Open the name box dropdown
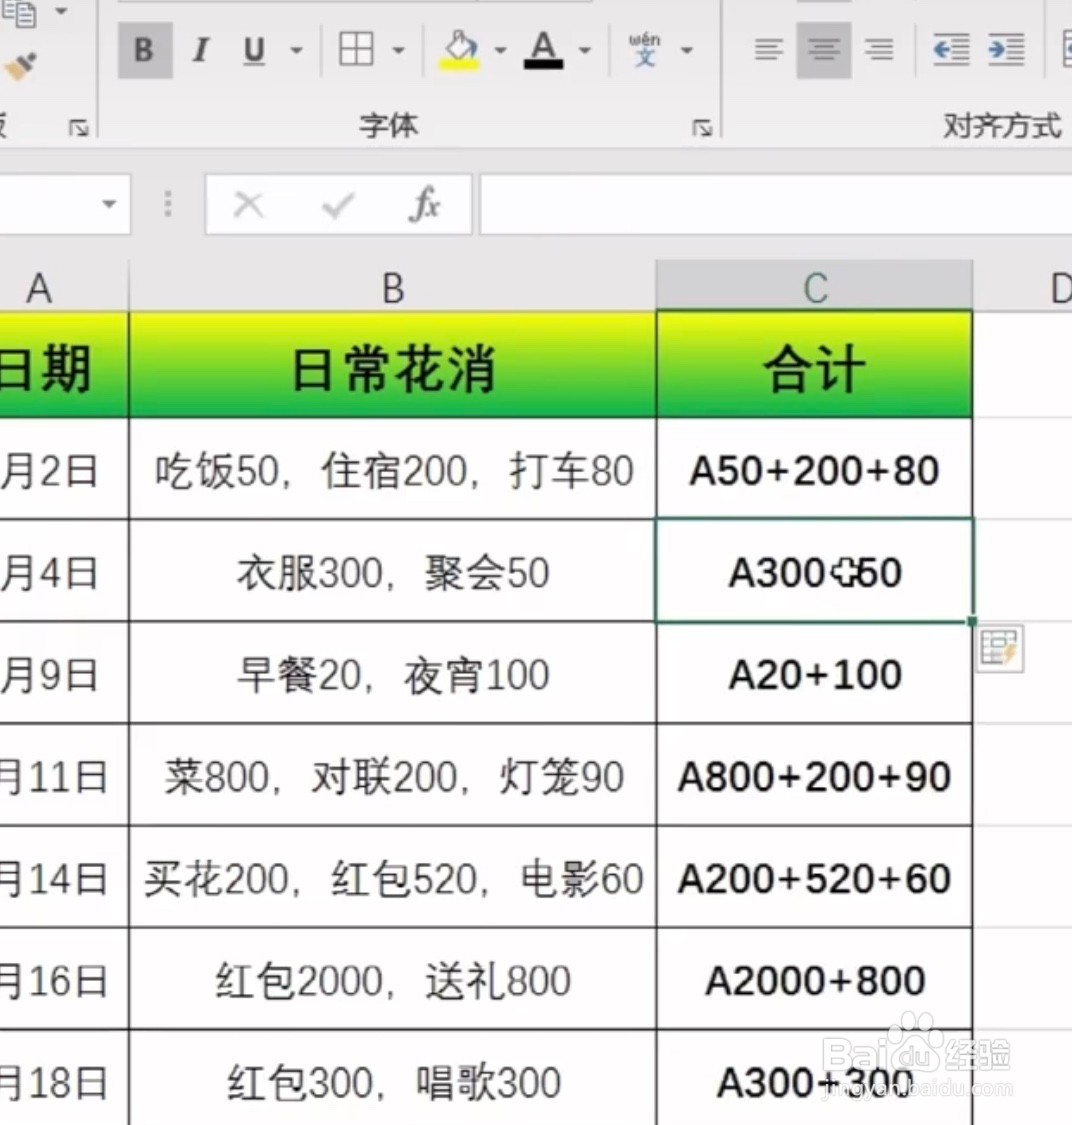The width and height of the screenshot is (1072, 1125). 109,204
